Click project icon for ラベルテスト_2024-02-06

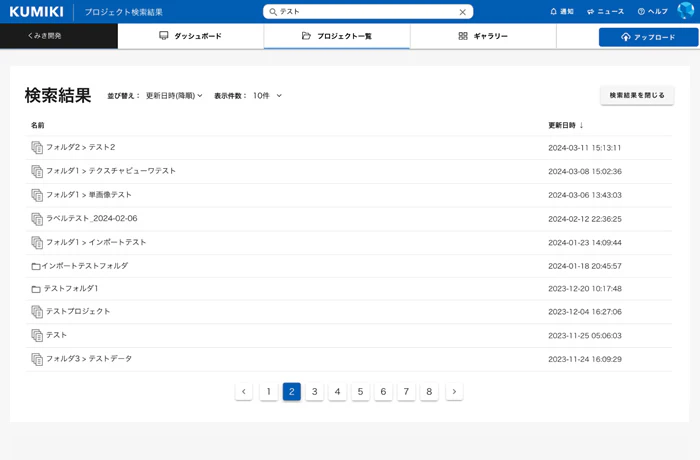(x=37, y=219)
